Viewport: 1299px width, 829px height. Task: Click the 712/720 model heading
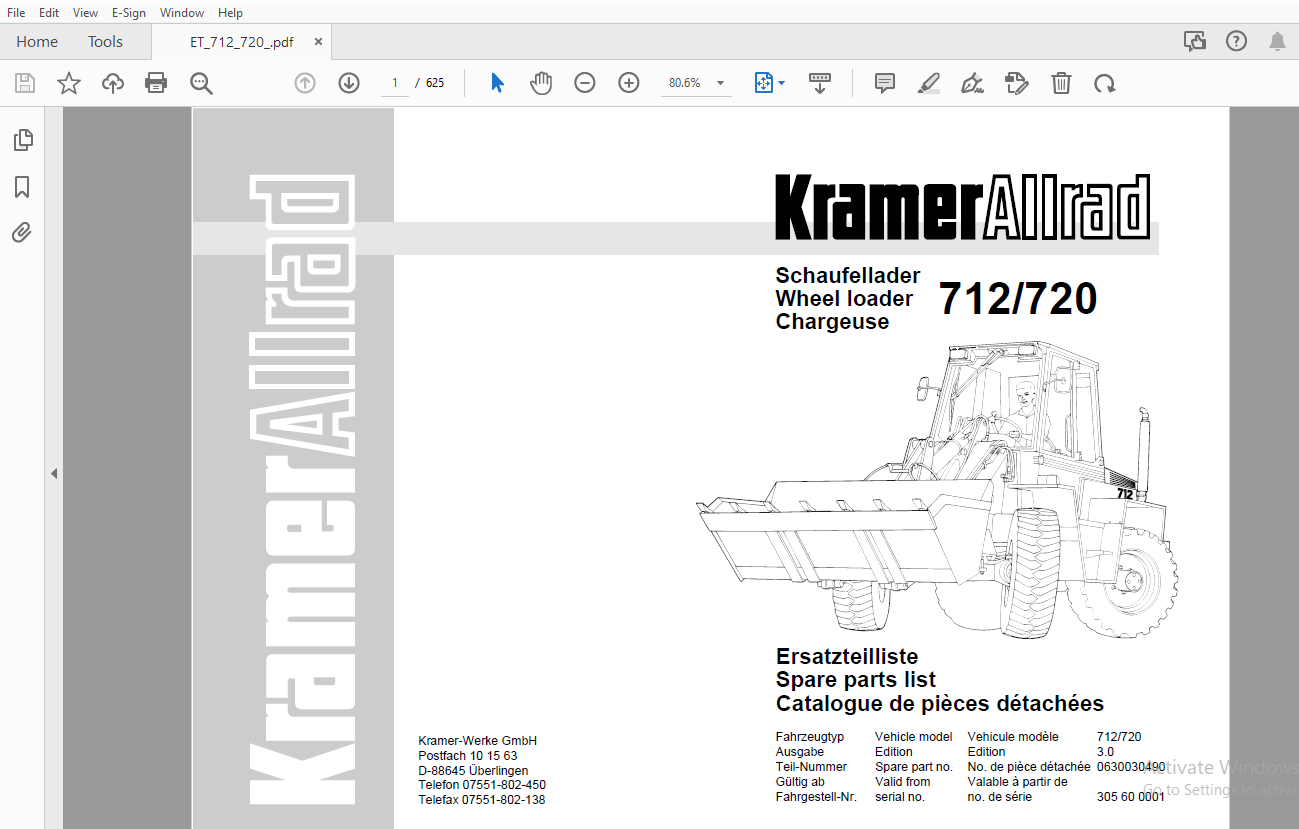tap(1017, 299)
